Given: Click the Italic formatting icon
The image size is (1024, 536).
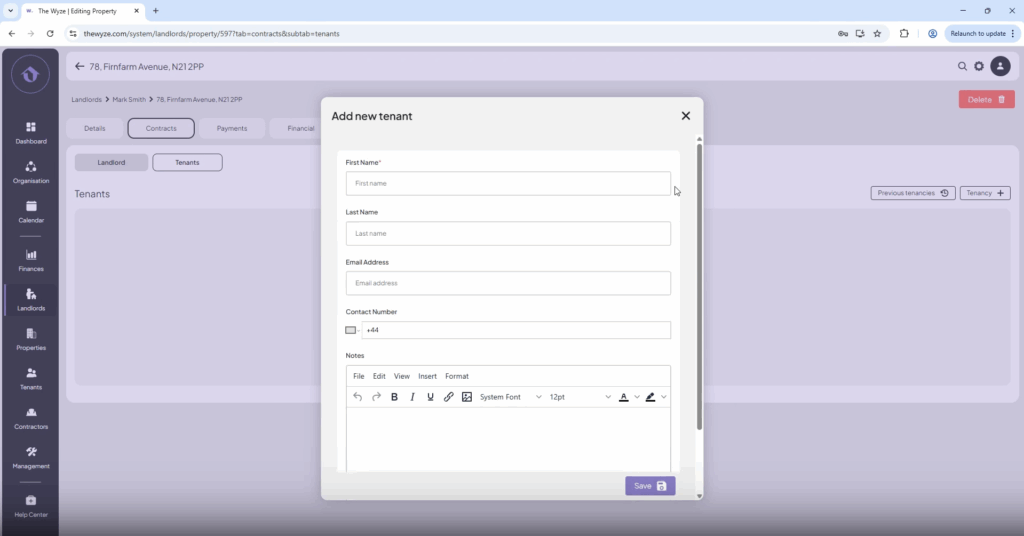Looking at the screenshot, I should 412,397.
